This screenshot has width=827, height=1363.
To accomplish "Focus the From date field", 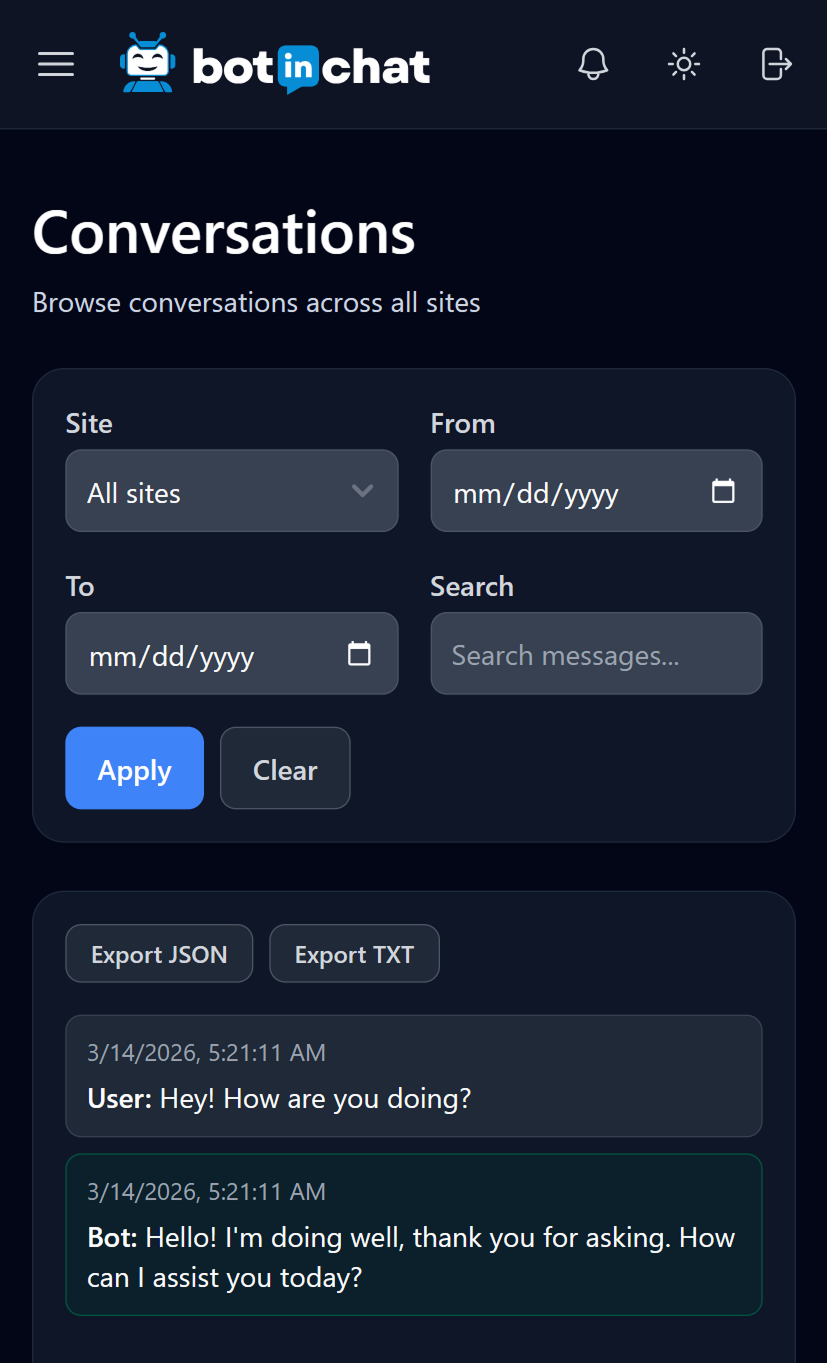I will pyautogui.click(x=560, y=492).
